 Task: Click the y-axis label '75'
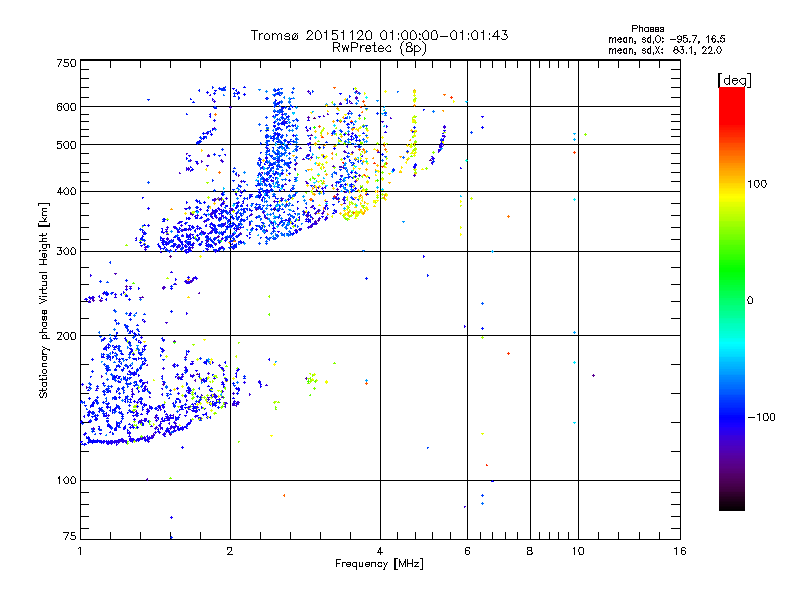pos(70,536)
